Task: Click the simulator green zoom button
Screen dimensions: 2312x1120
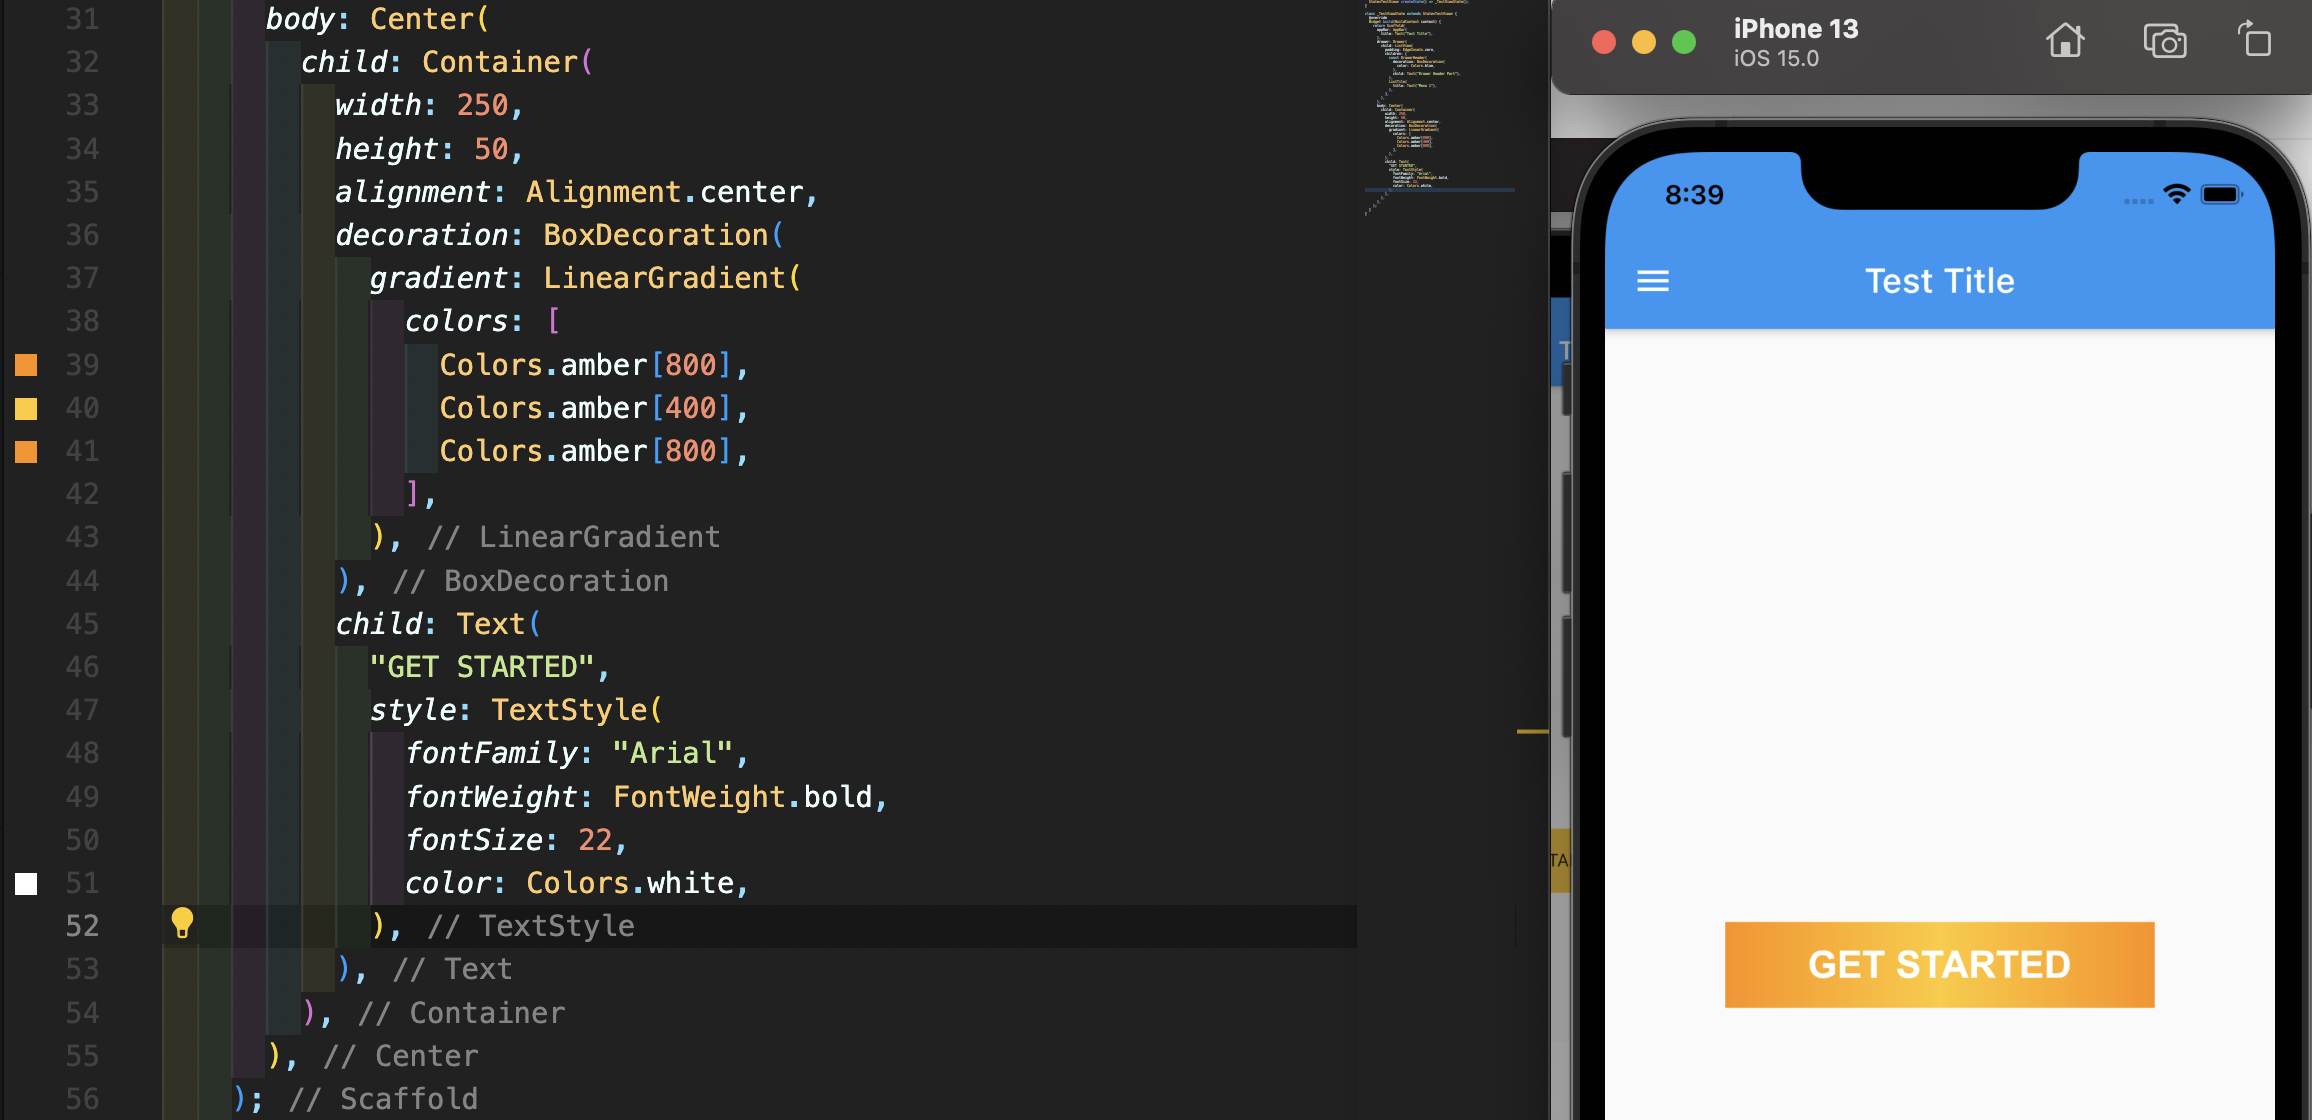Action: [1684, 42]
